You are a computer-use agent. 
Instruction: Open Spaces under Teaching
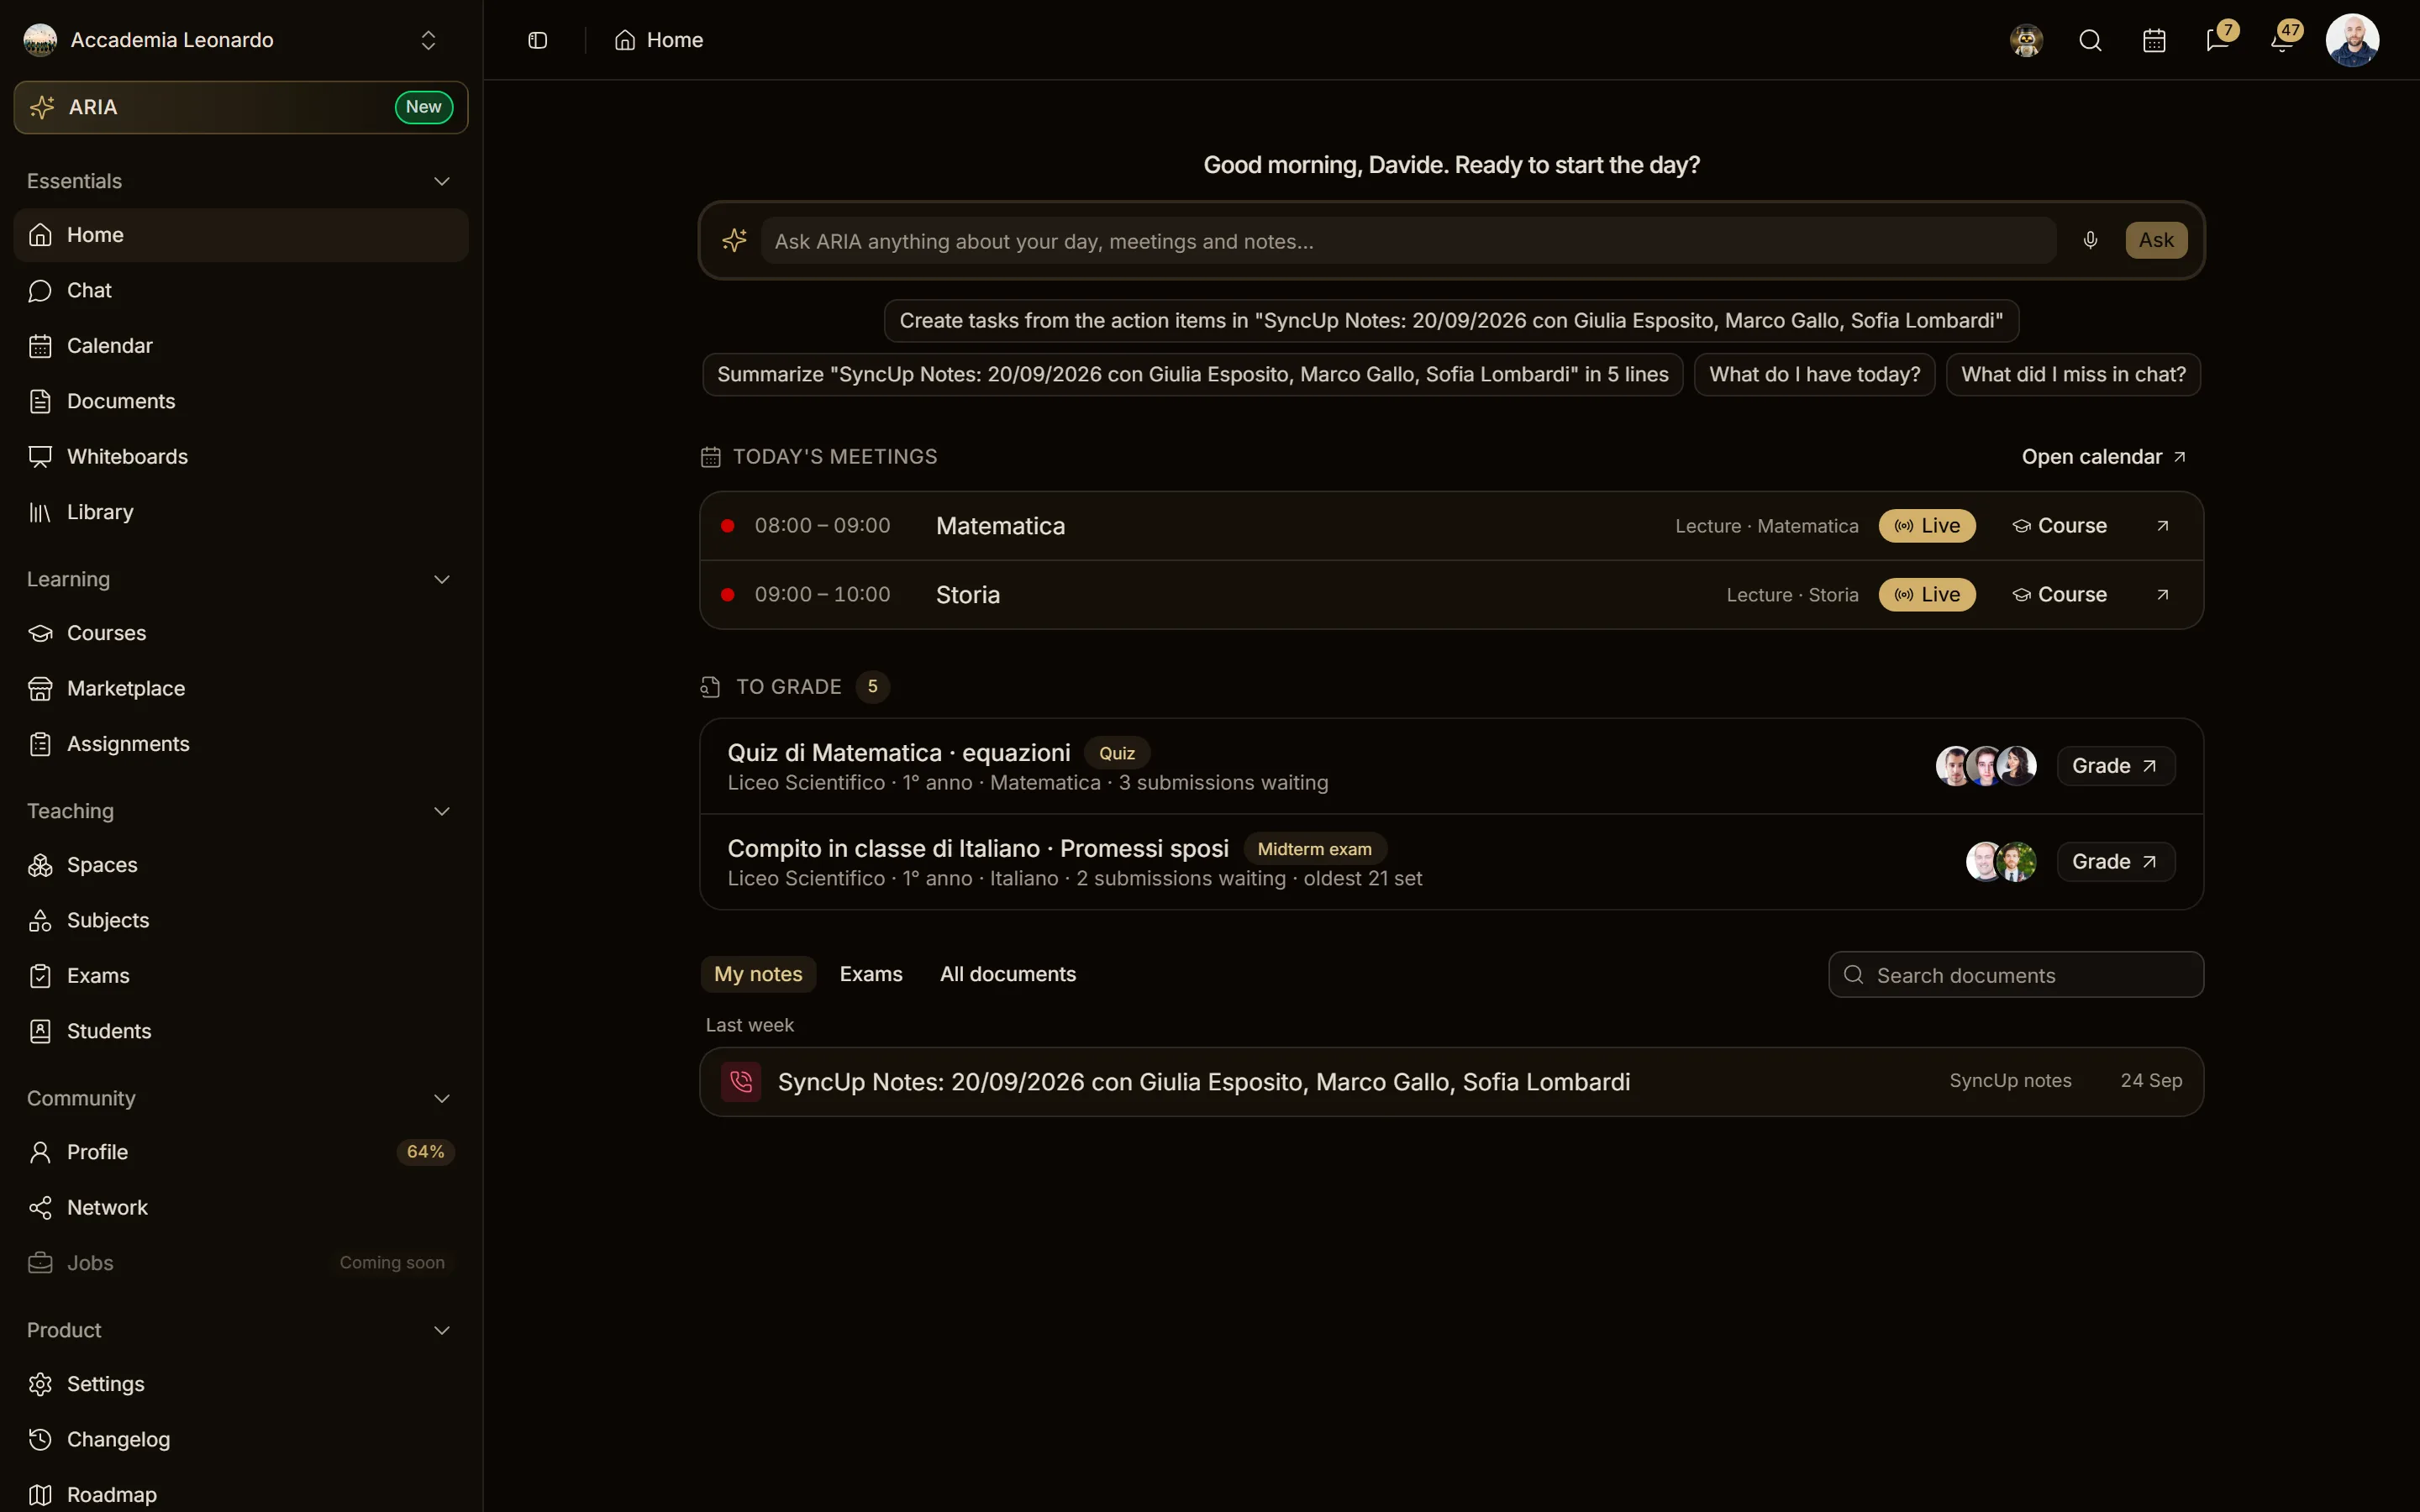[241, 865]
